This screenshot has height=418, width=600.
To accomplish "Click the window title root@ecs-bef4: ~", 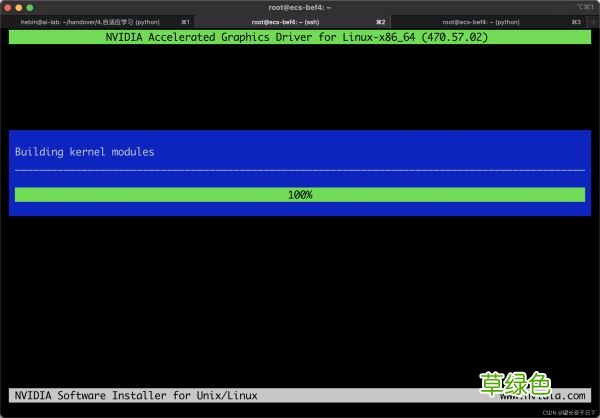I will 299,7.
